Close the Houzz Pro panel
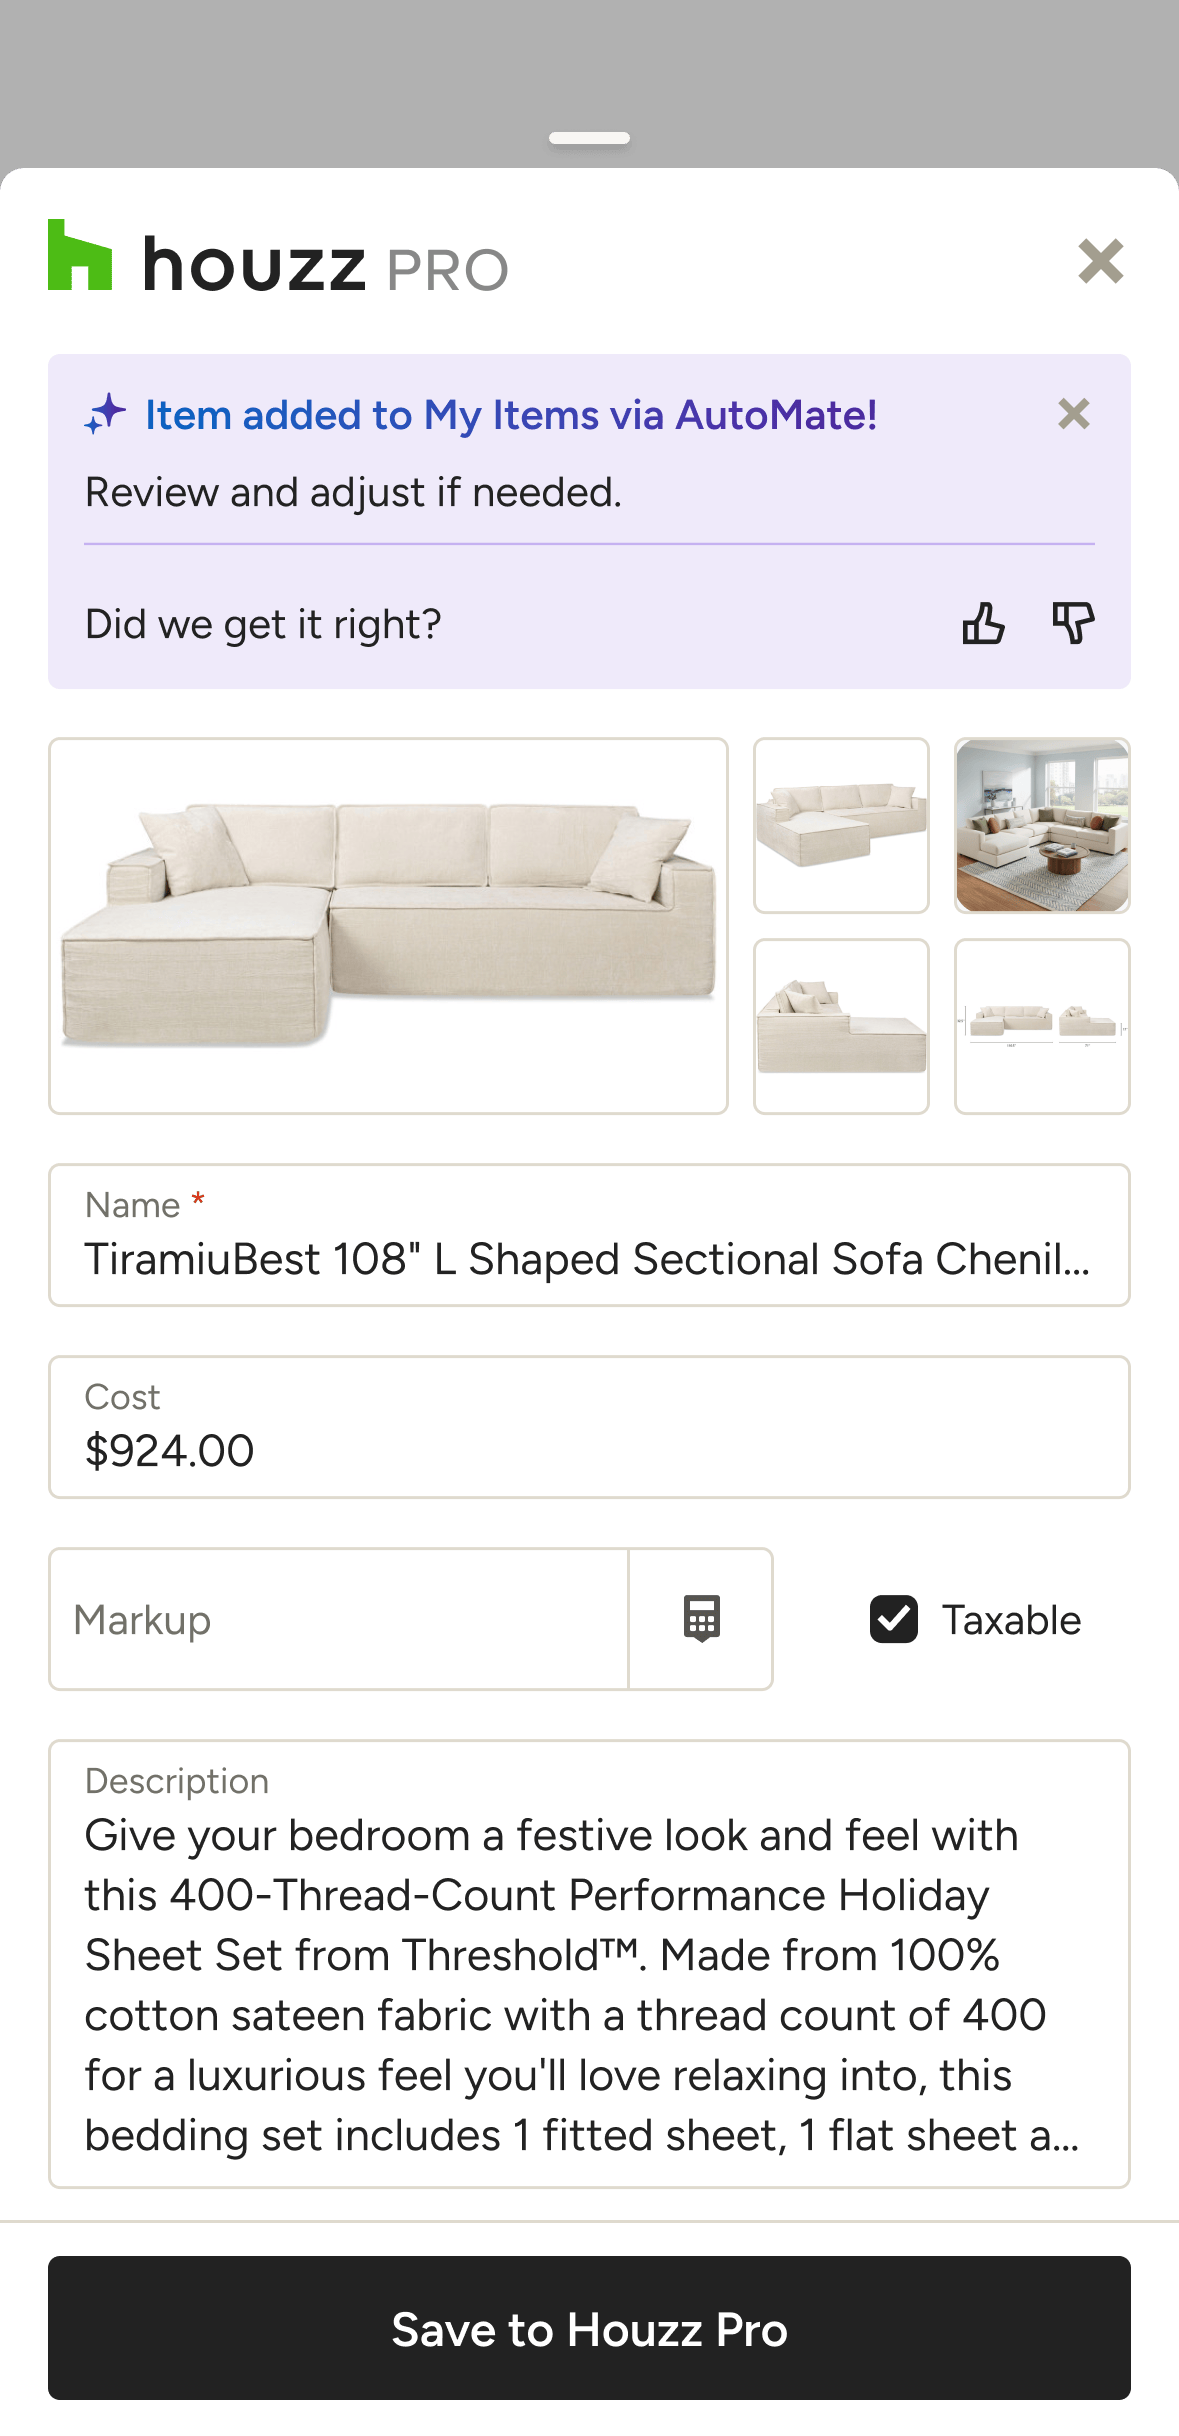The height and width of the screenshot is (2436, 1179). point(1101,262)
